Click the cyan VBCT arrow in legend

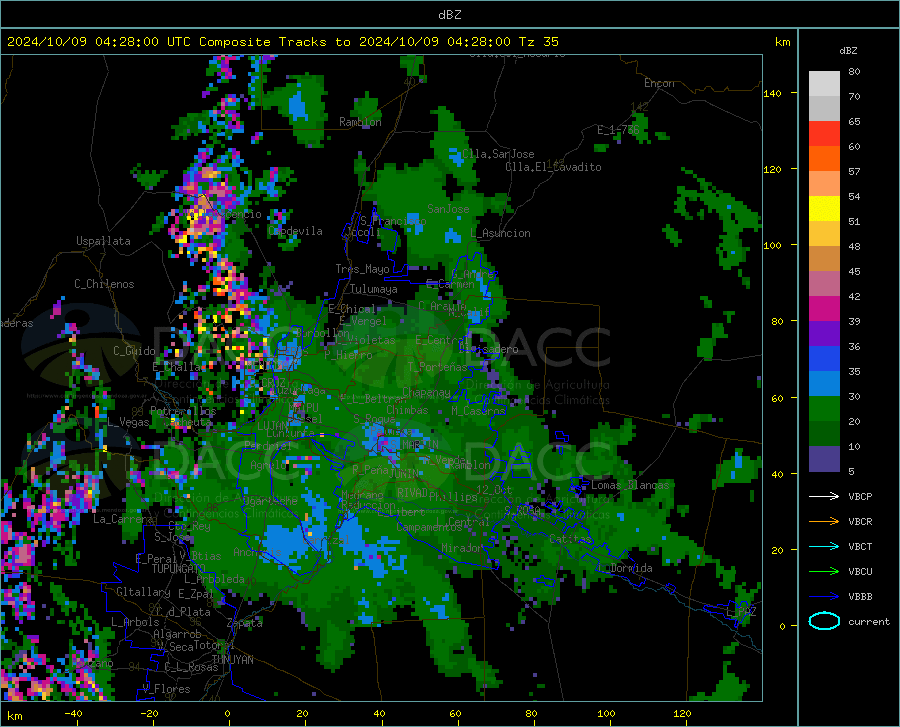[824, 546]
